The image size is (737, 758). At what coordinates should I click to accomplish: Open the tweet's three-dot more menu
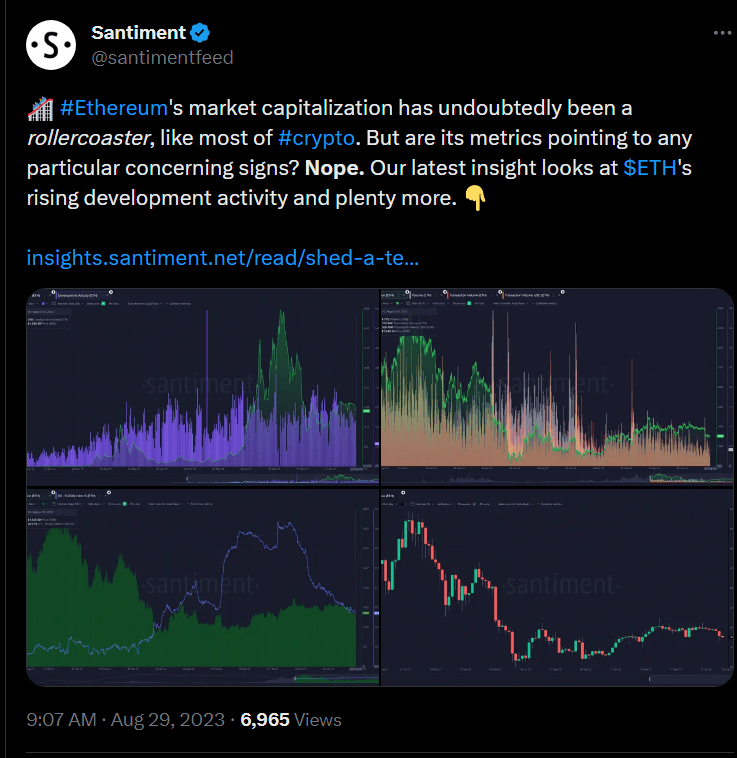[722, 33]
